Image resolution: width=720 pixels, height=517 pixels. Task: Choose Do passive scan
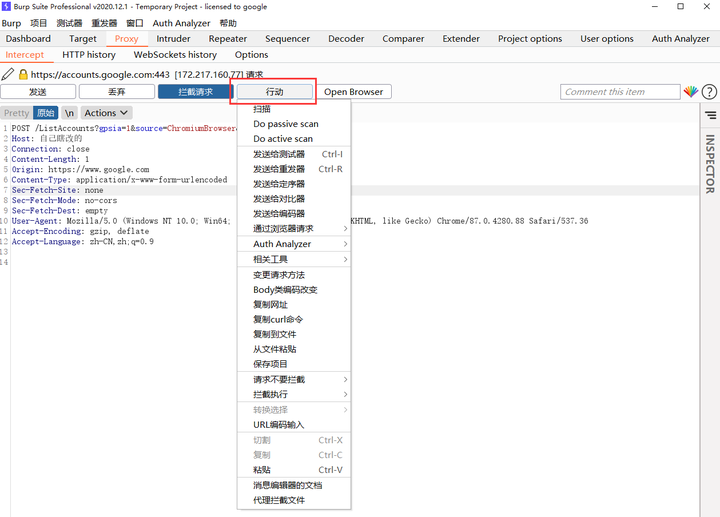pos(294,124)
